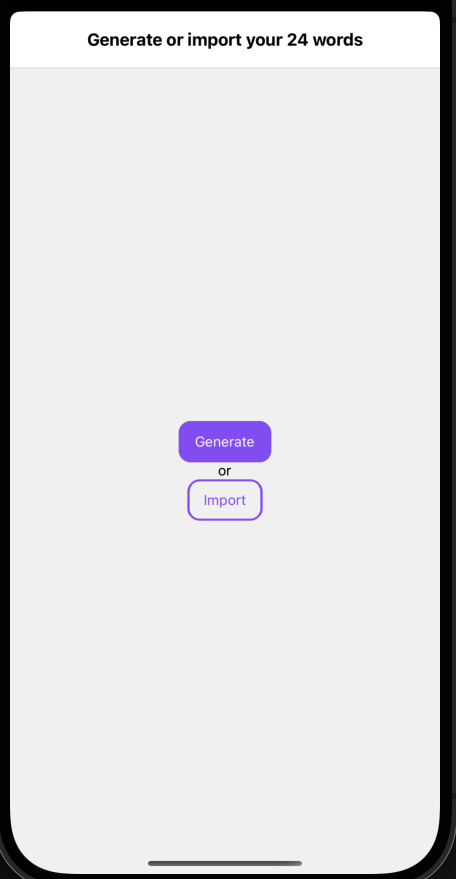This screenshot has width=456, height=879.
Task: Open the Import words flow
Action: click(224, 500)
